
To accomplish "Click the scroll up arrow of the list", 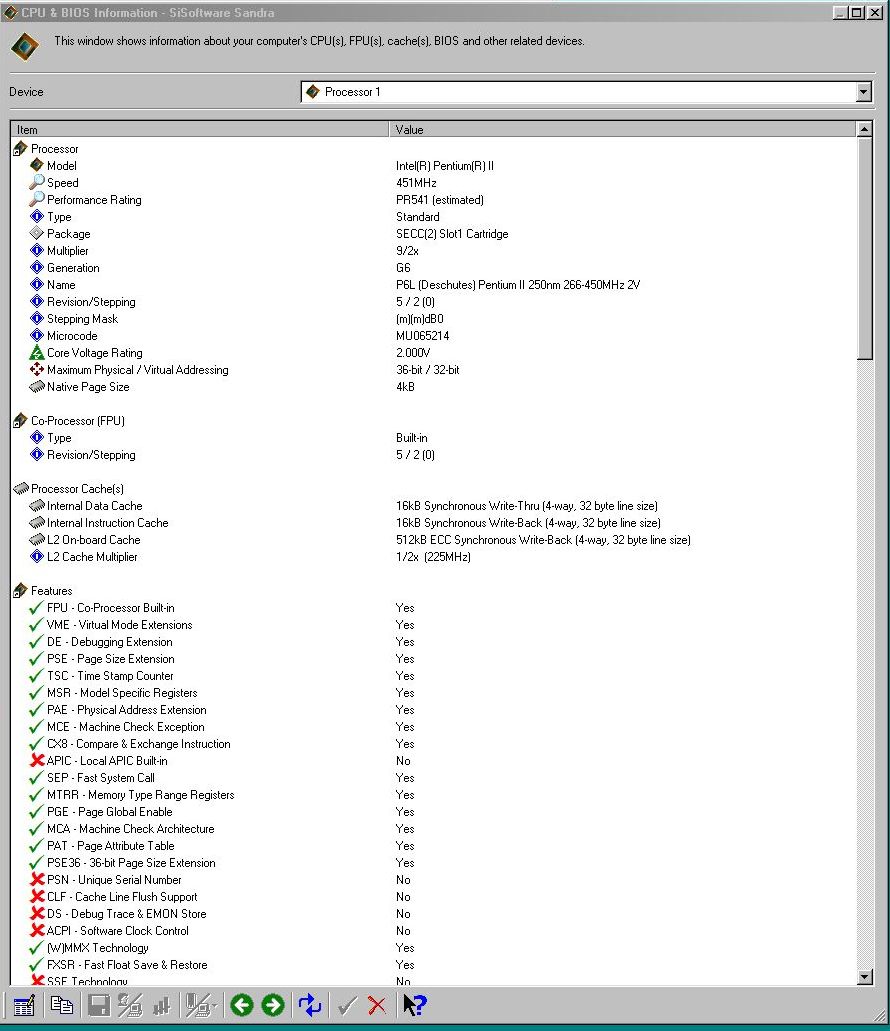I will click(x=865, y=129).
